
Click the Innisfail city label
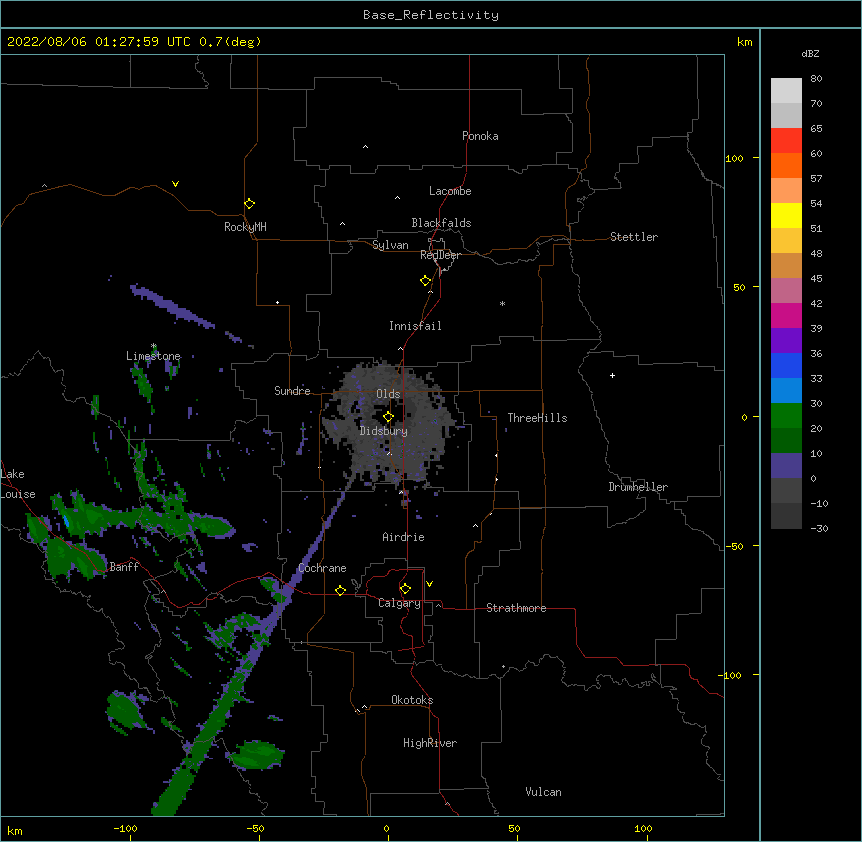pyautogui.click(x=415, y=326)
